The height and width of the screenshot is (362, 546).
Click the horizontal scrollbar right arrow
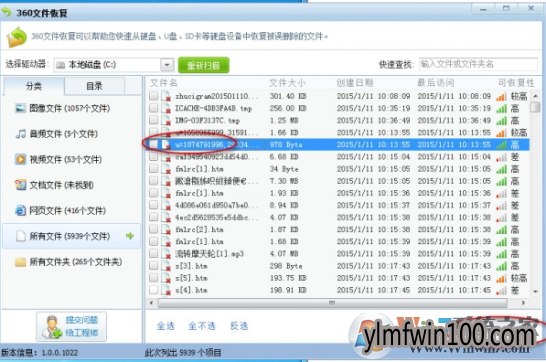click(523, 303)
